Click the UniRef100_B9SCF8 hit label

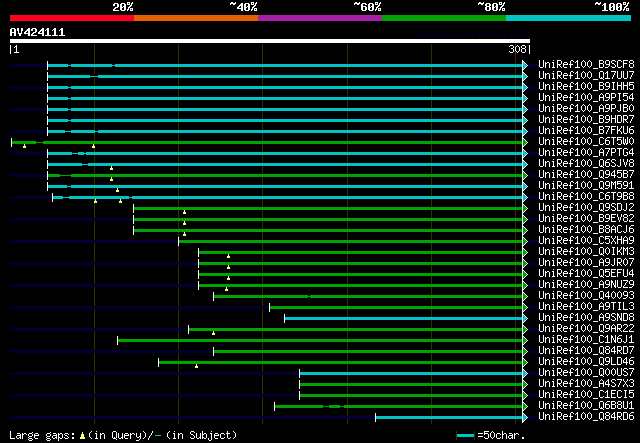(x=586, y=64)
